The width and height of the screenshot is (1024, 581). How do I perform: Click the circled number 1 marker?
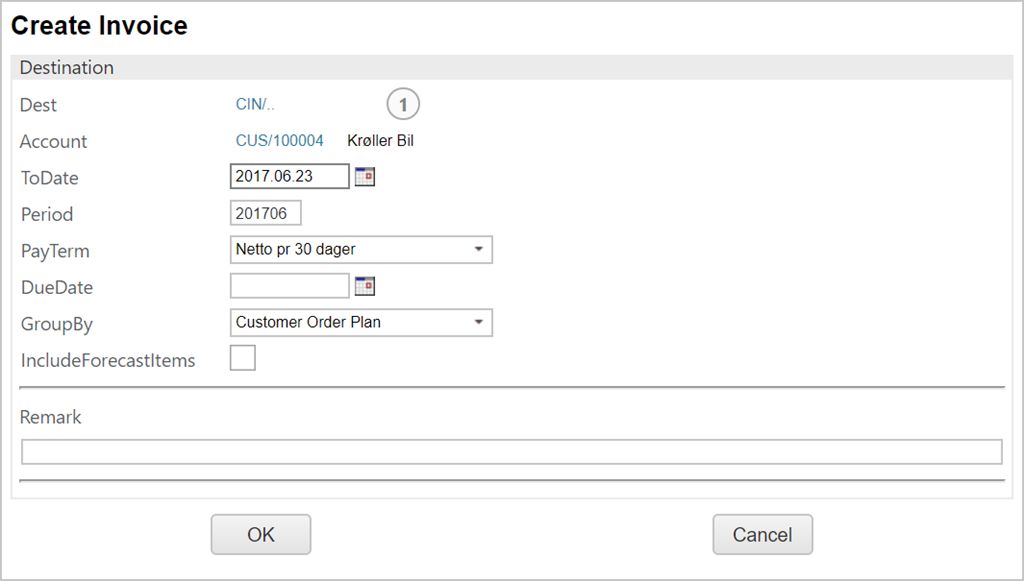click(403, 104)
